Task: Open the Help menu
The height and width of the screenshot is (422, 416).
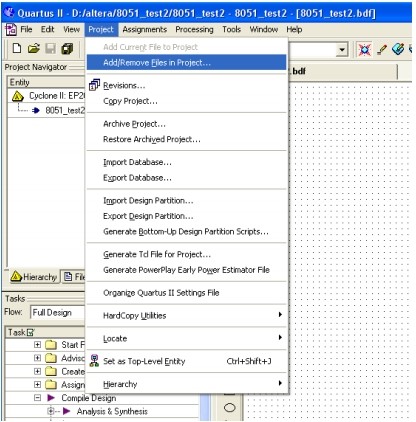Action: click(x=294, y=30)
